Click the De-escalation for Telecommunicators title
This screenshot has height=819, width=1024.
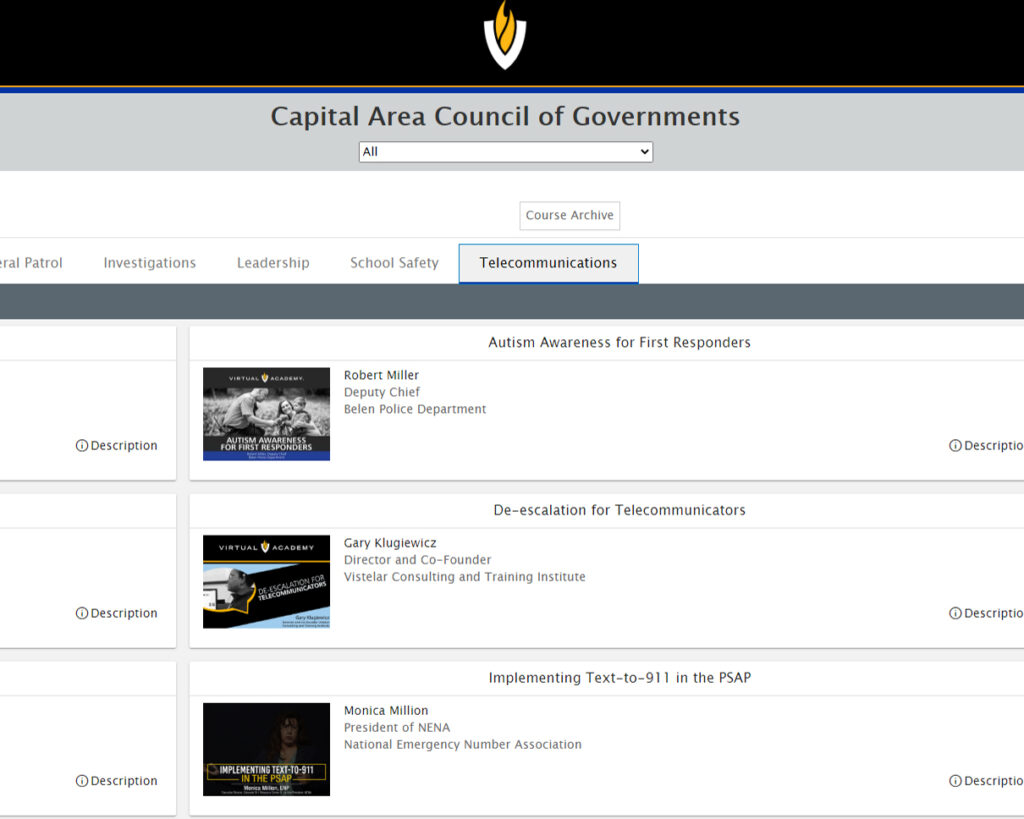point(620,510)
